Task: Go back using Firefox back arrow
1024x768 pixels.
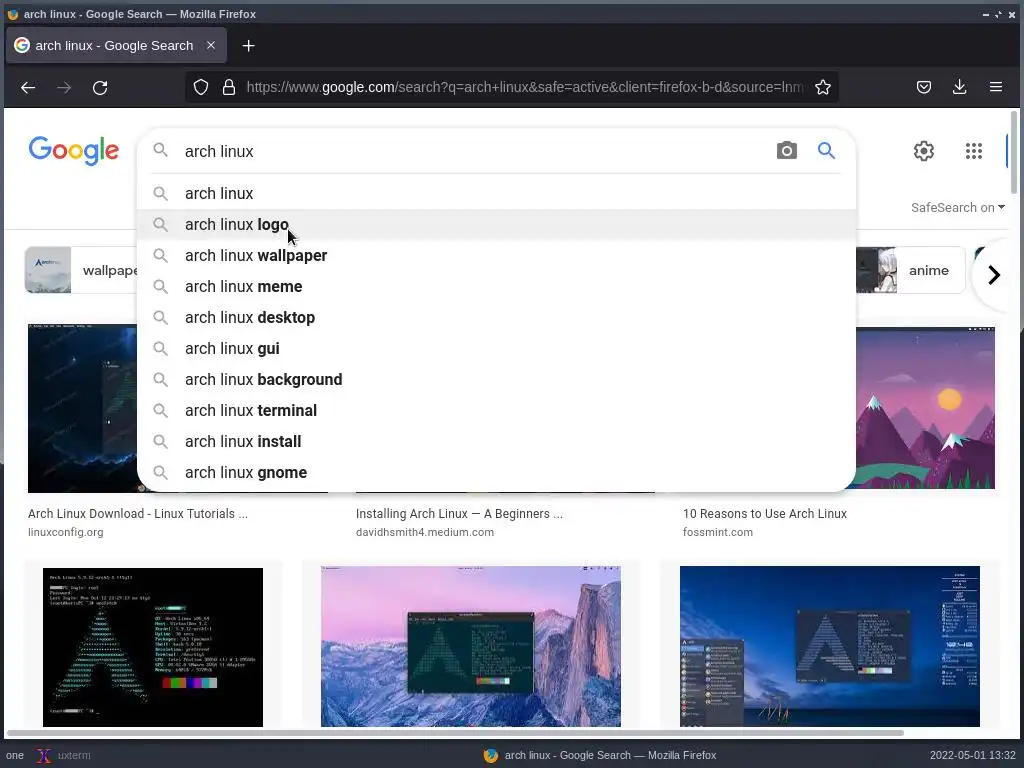Action: [27, 88]
